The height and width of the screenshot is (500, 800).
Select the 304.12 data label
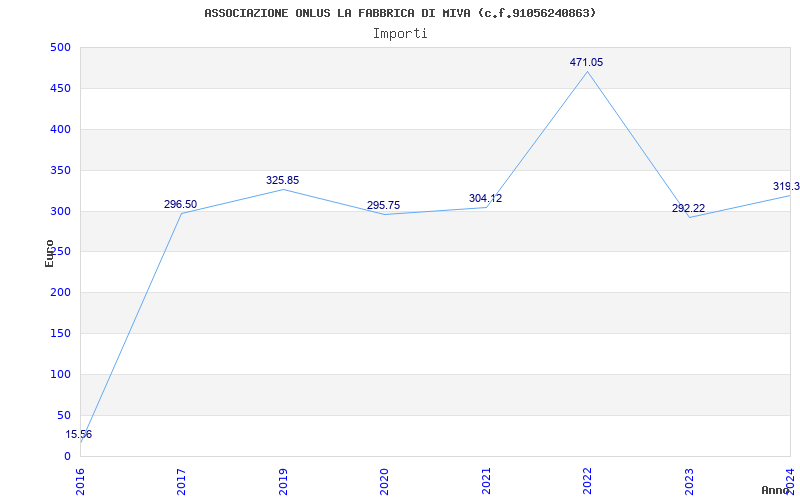pyautogui.click(x=485, y=198)
